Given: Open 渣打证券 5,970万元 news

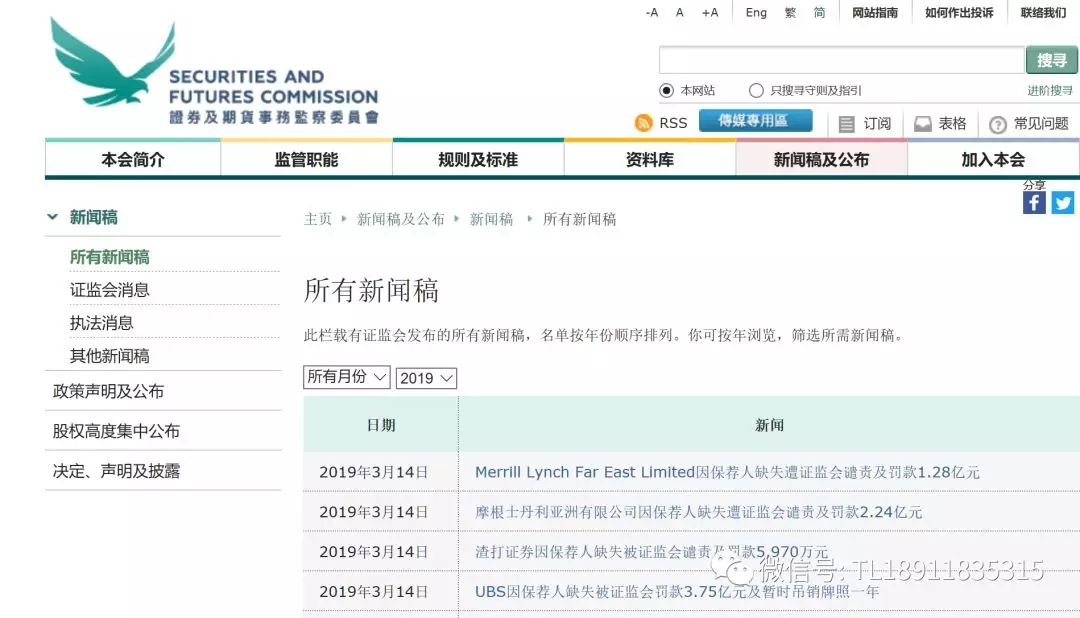Looking at the screenshot, I should pyautogui.click(x=651, y=552).
